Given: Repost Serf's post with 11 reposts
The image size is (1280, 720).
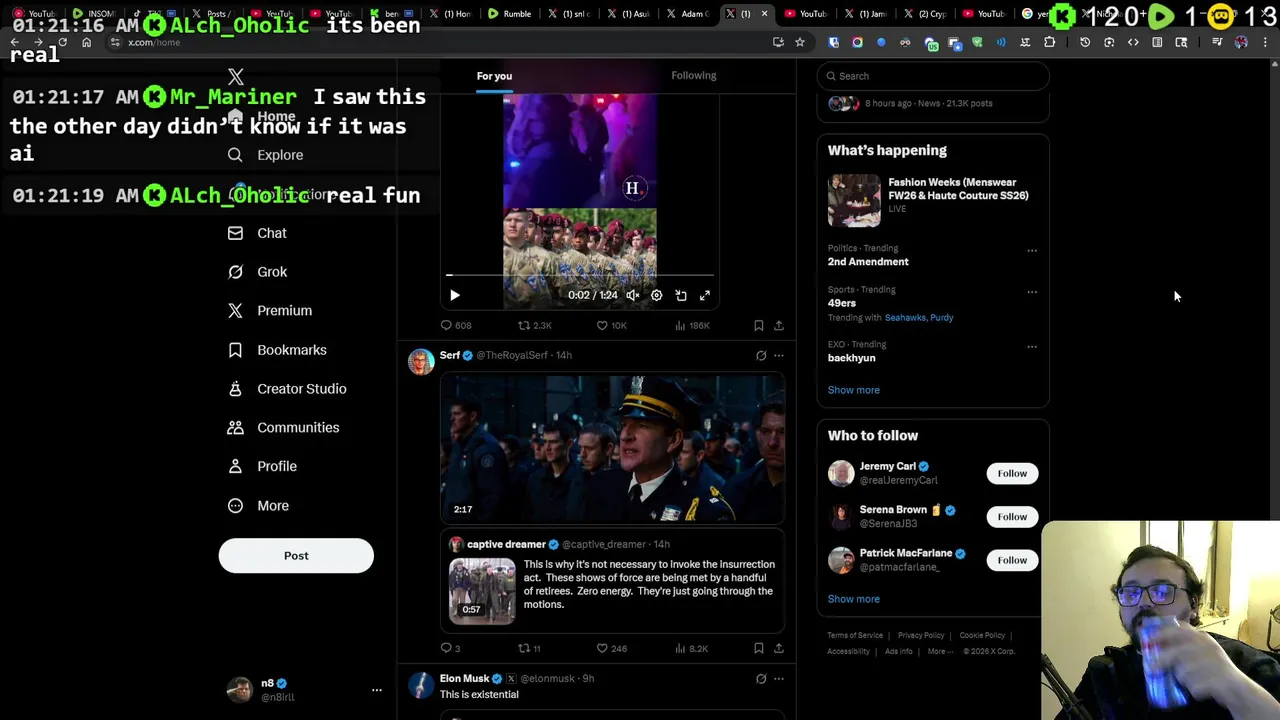Looking at the screenshot, I should point(529,648).
